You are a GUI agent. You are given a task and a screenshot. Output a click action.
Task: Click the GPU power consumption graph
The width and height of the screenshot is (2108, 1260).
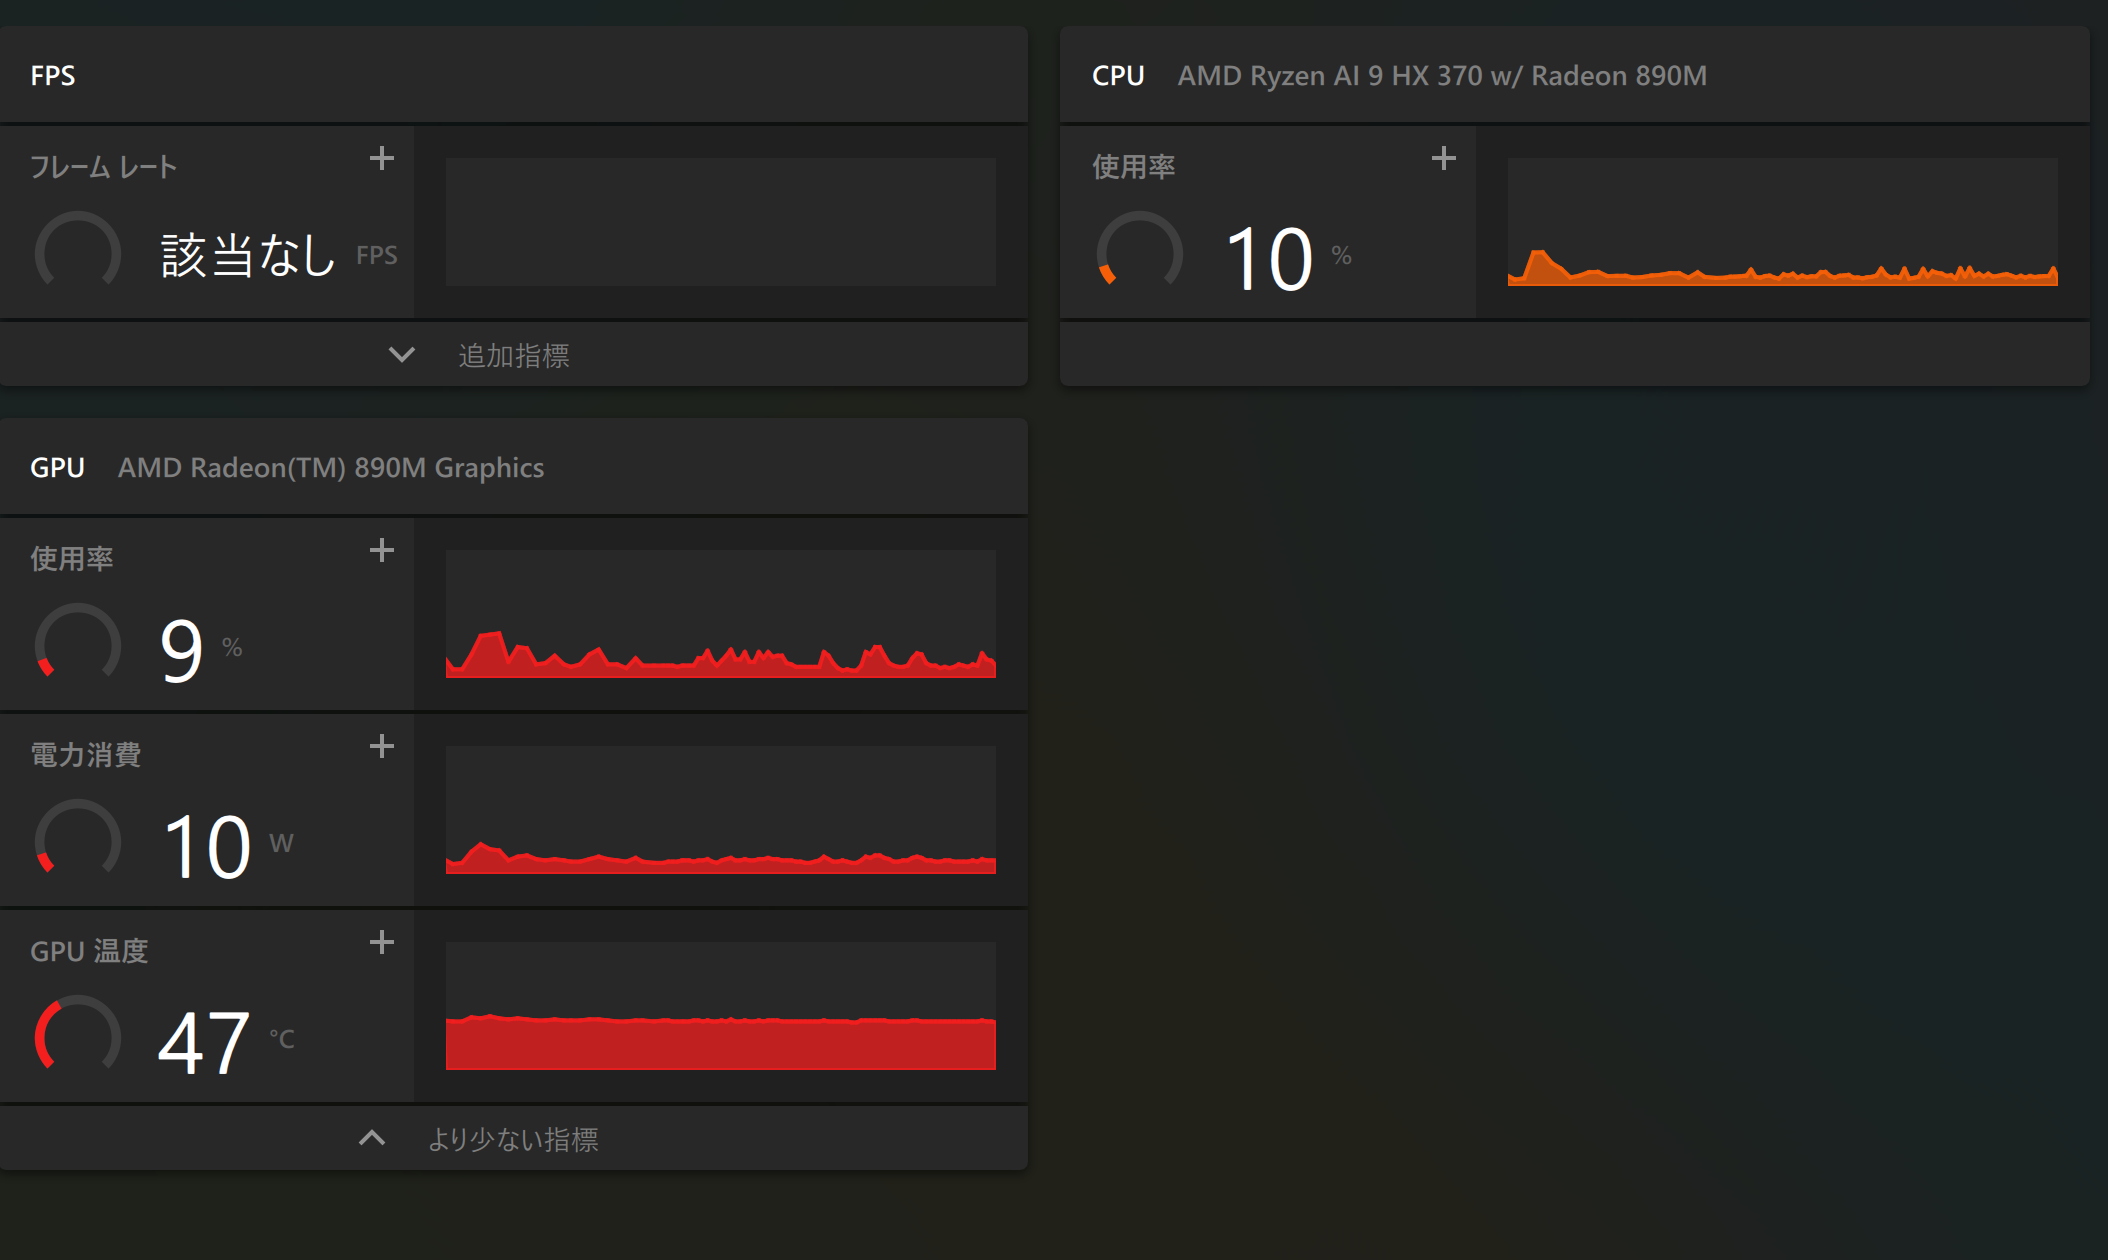click(720, 810)
